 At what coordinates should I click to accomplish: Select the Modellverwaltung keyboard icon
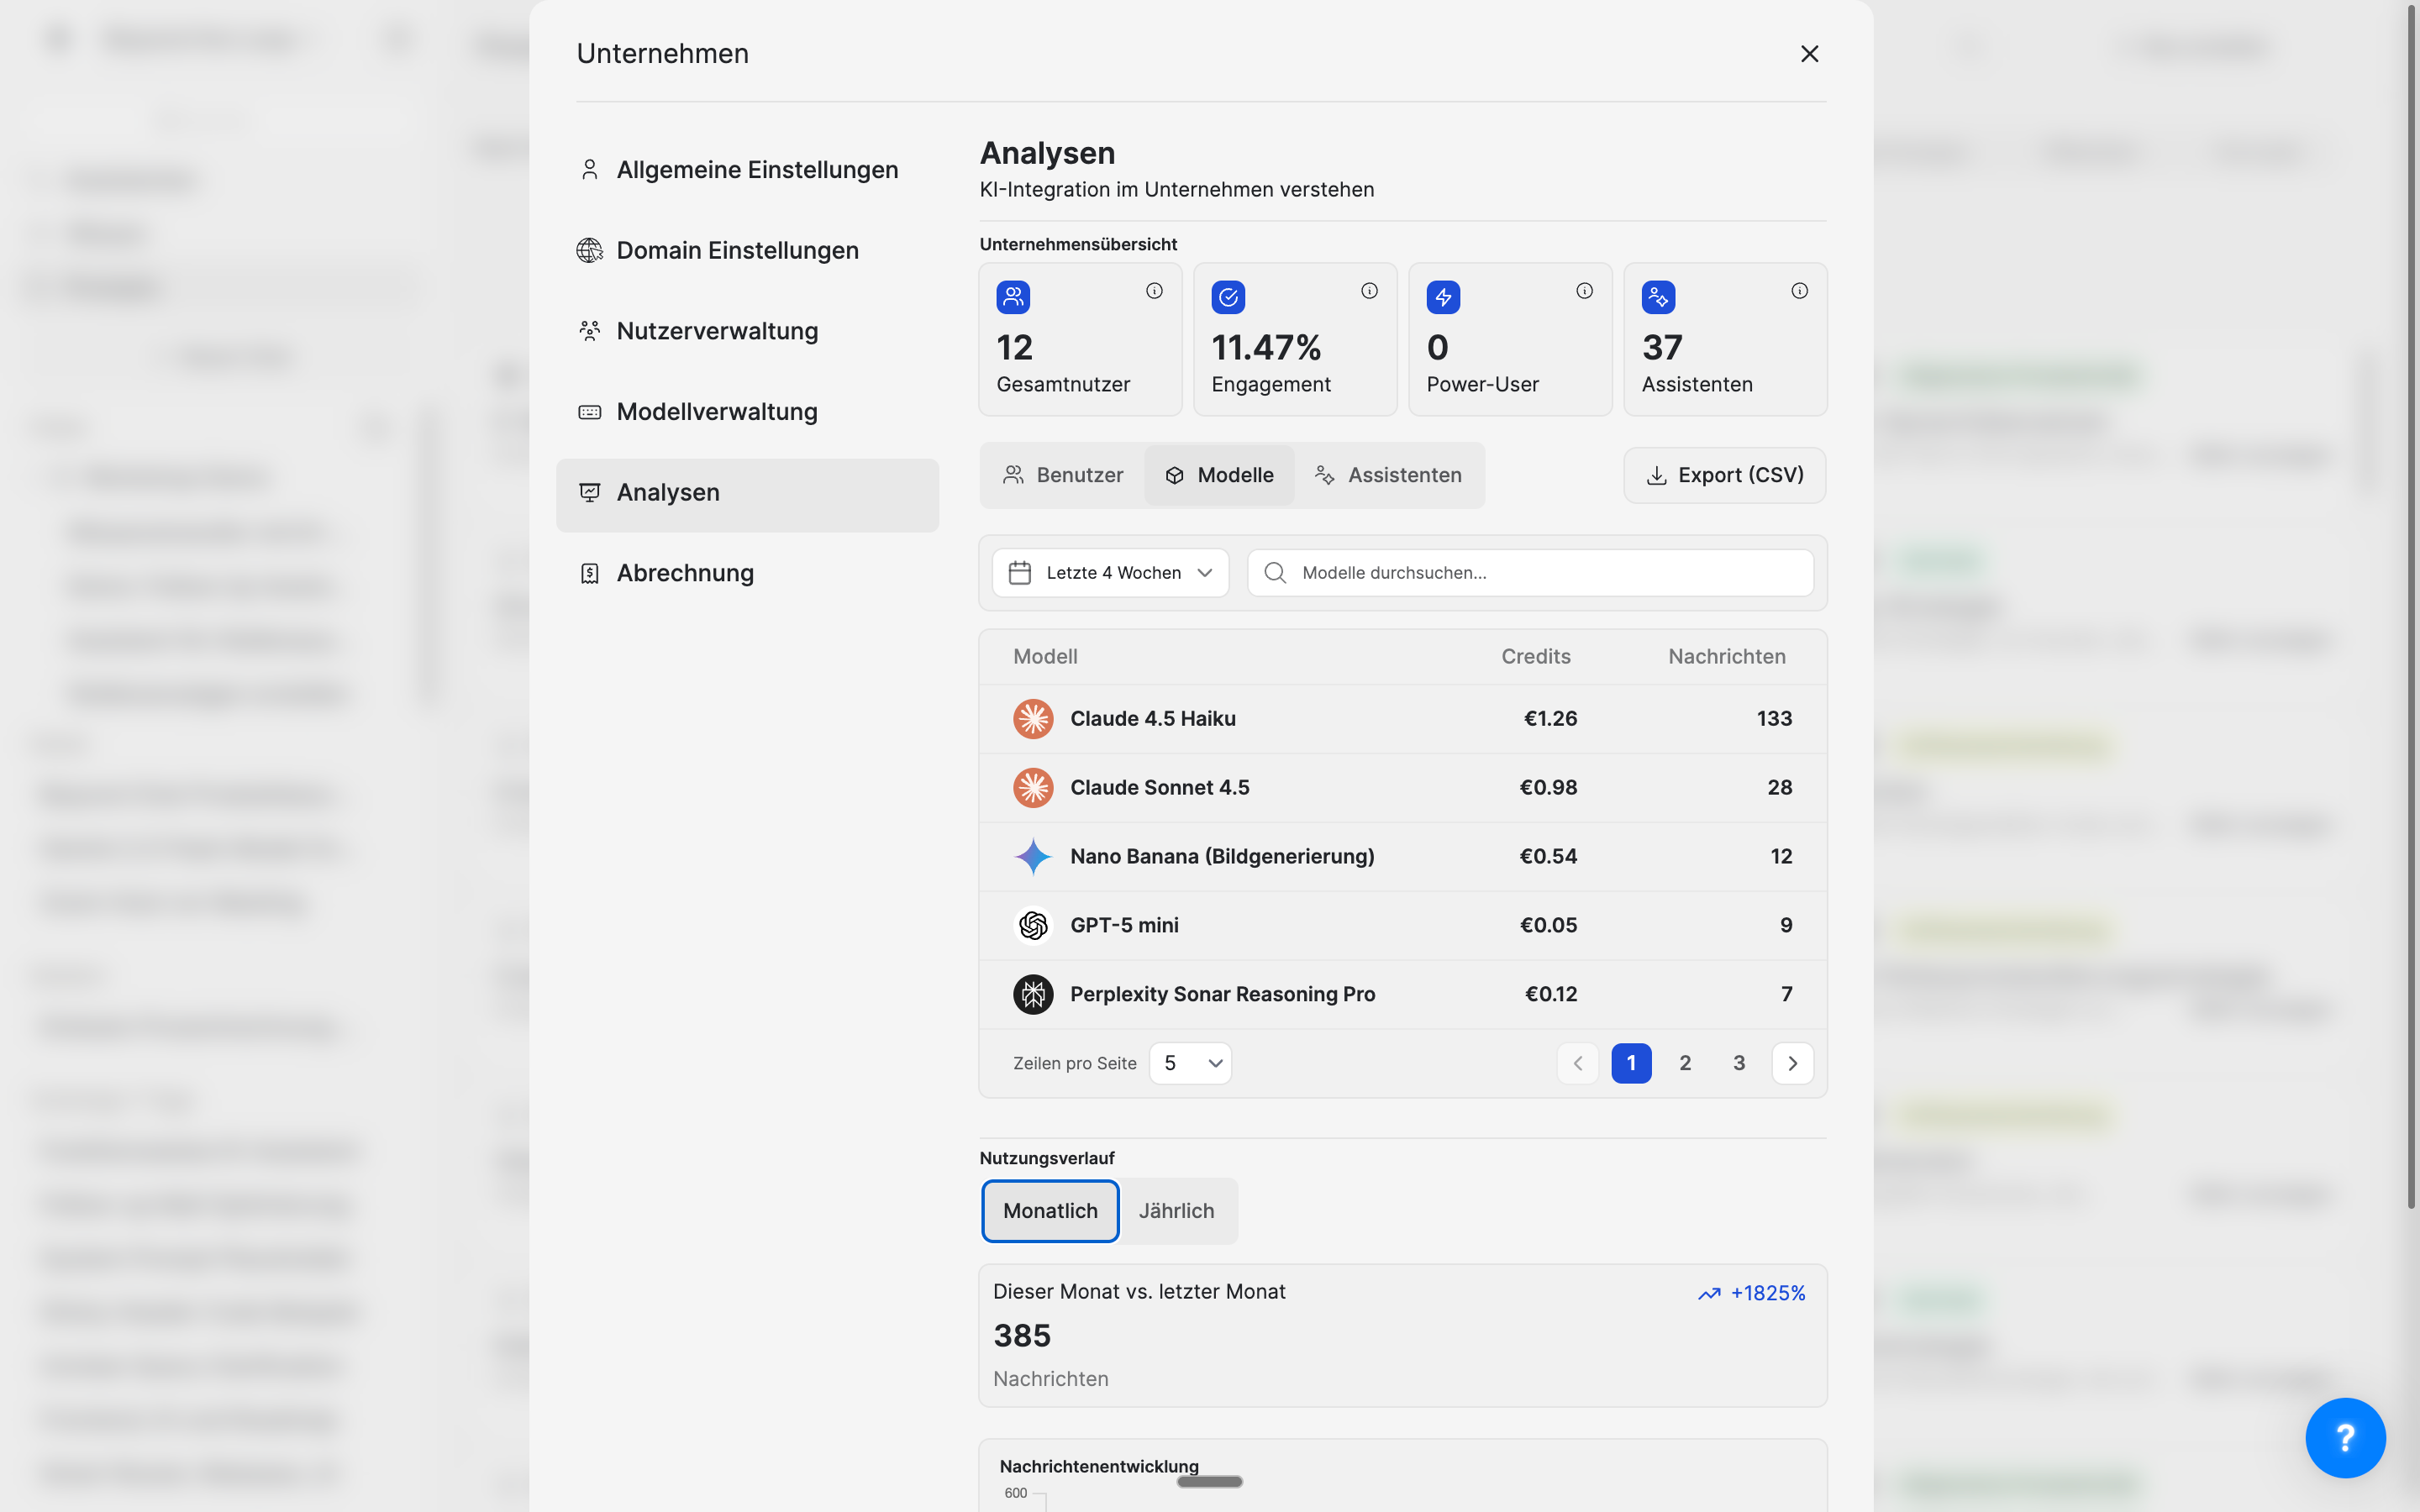pyautogui.click(x=590, y=411)
